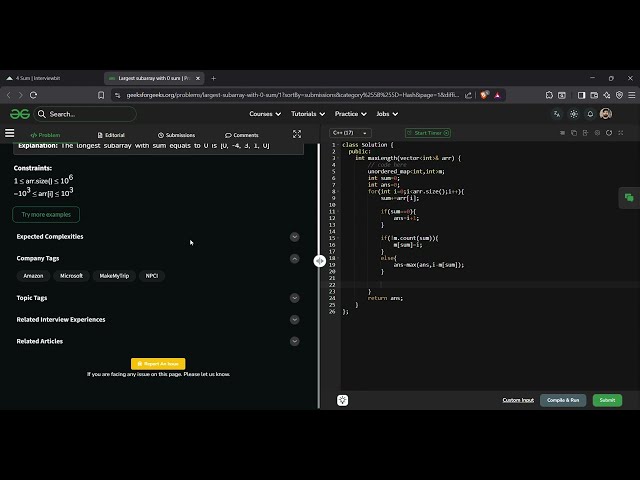
Task: Switch to the Editorial tab
Action: click(x=111, y=135)
